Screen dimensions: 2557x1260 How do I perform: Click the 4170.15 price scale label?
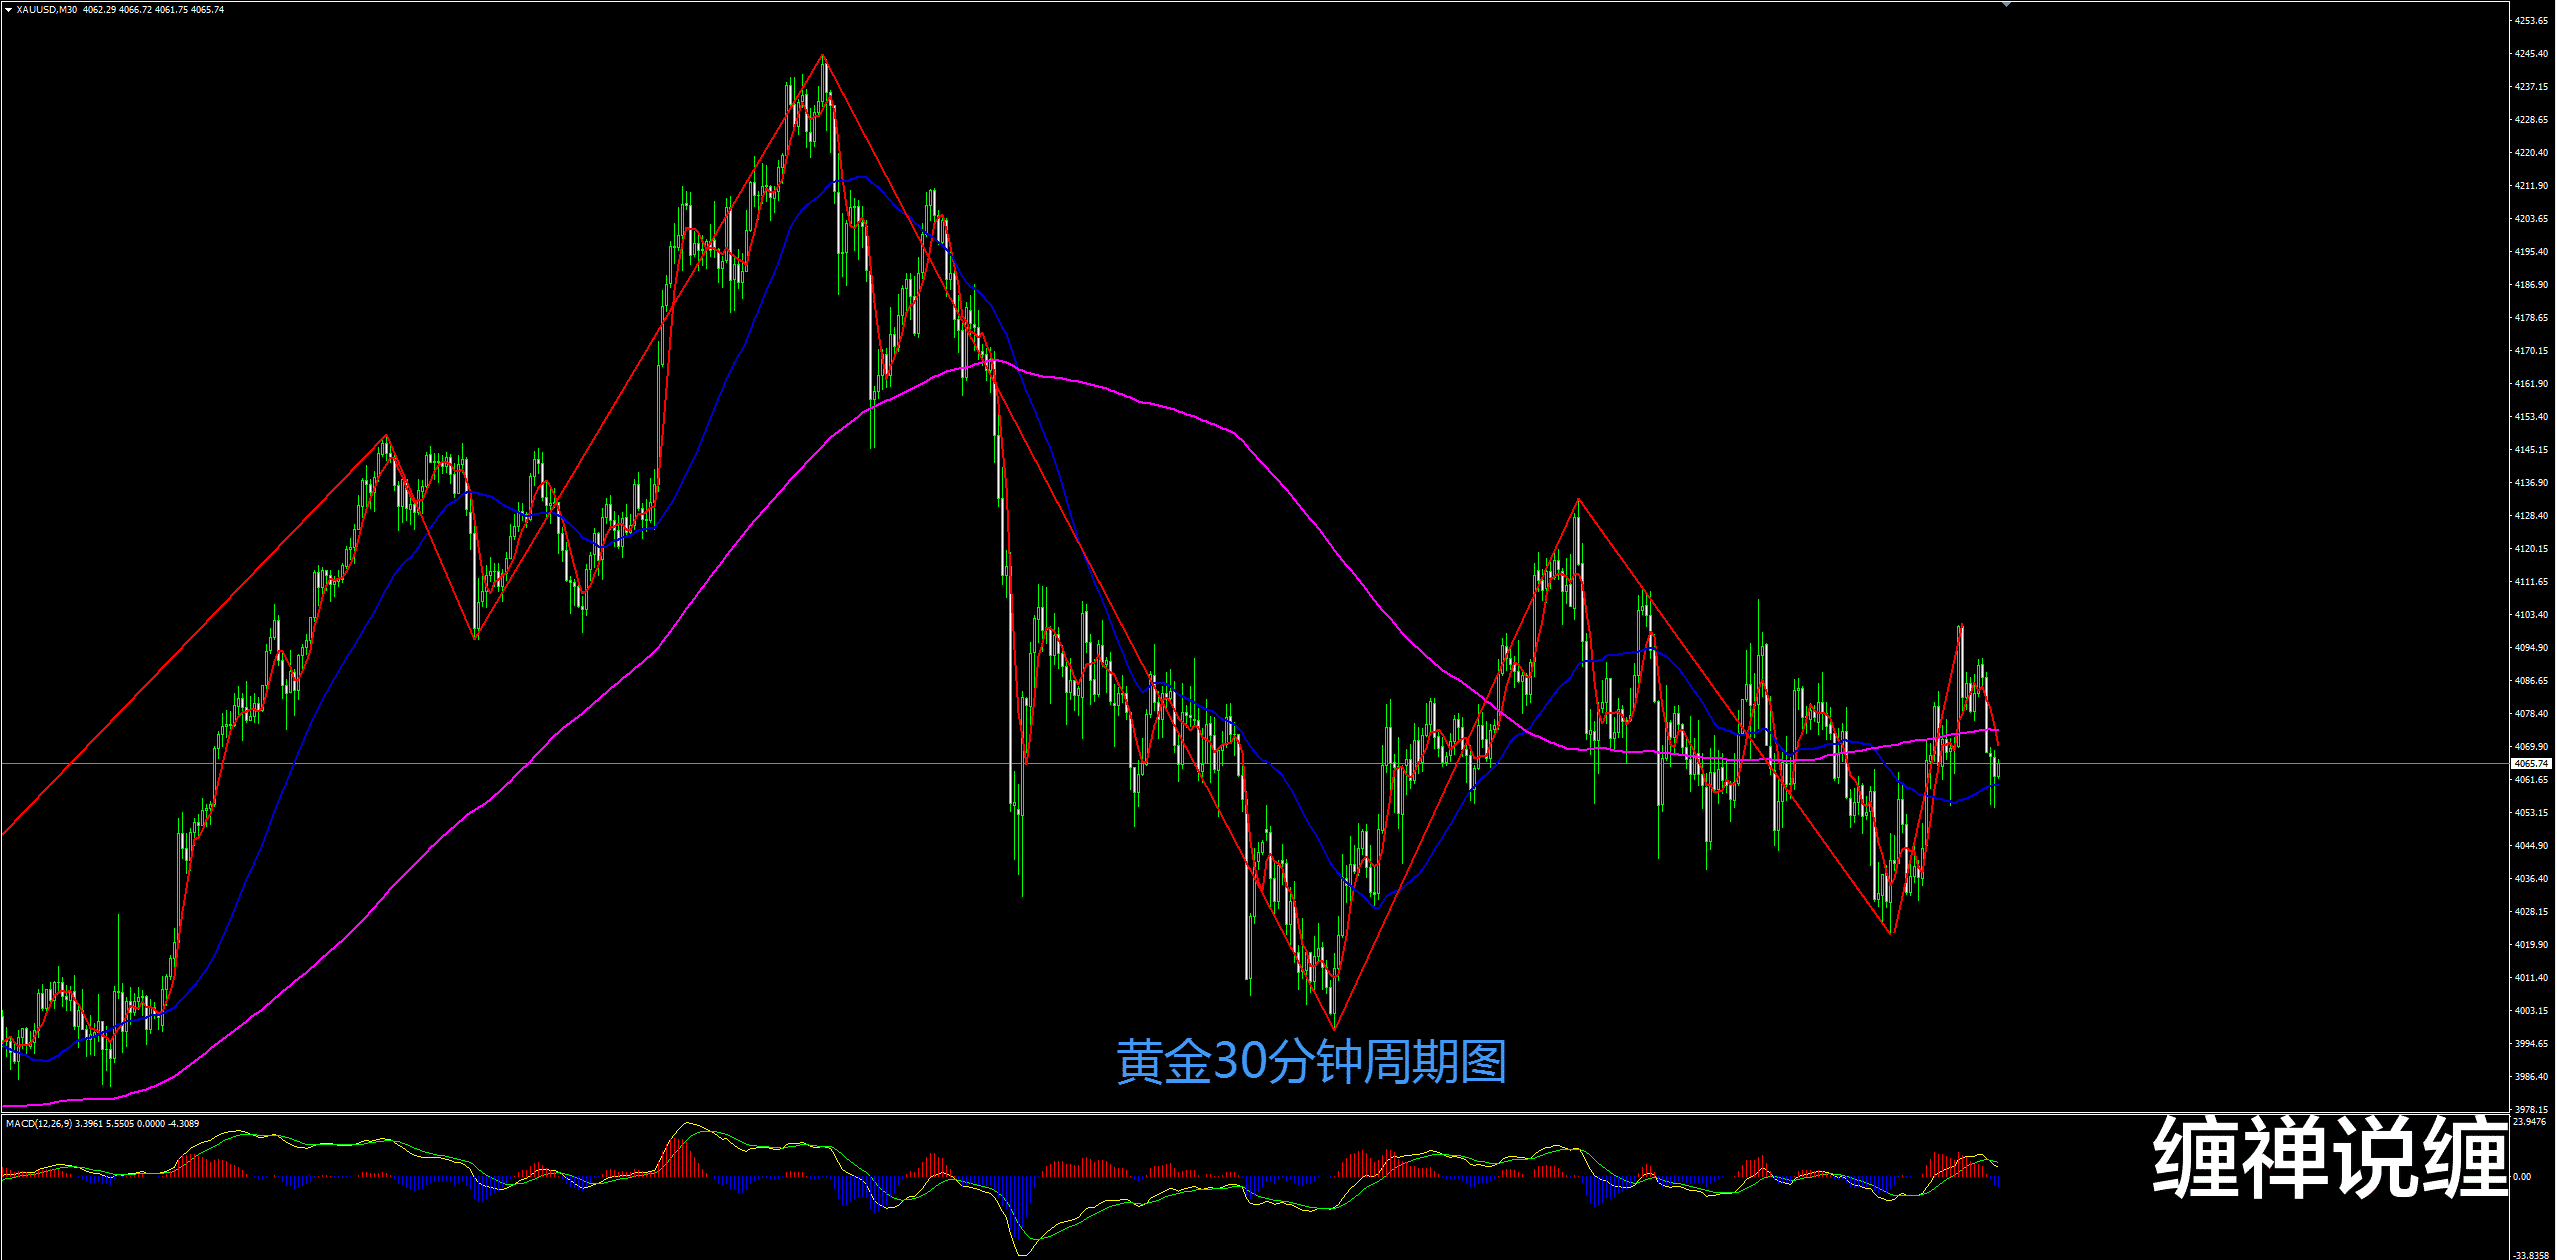pyautogui.click(x=2531, y=351)
